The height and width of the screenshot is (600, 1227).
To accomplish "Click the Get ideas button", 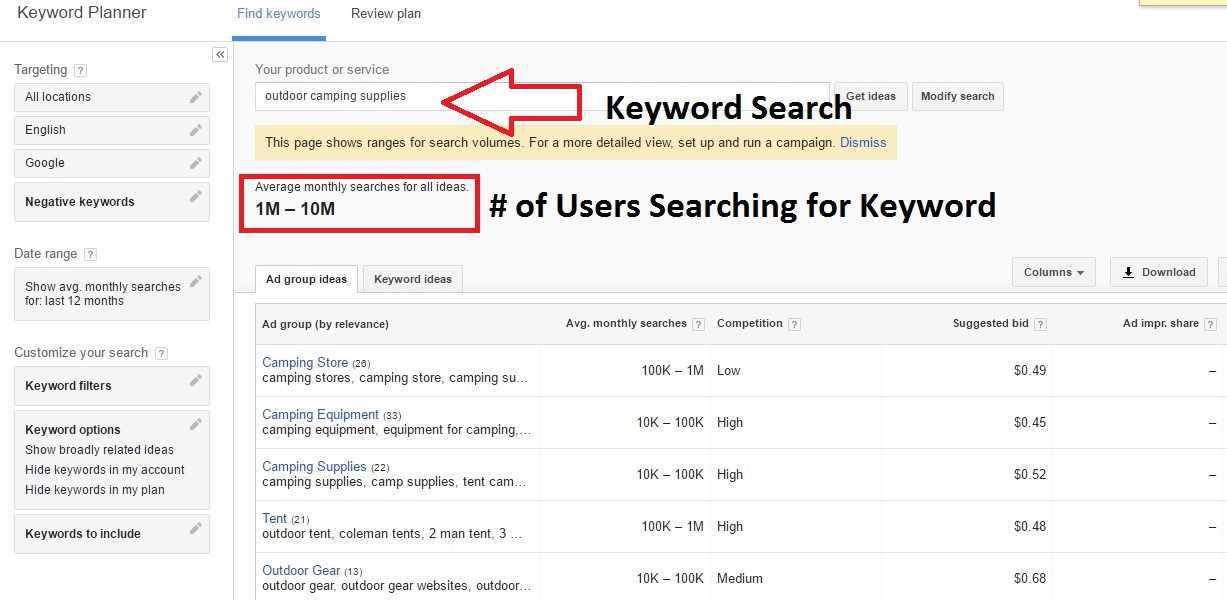I will (x=871, y=96).
